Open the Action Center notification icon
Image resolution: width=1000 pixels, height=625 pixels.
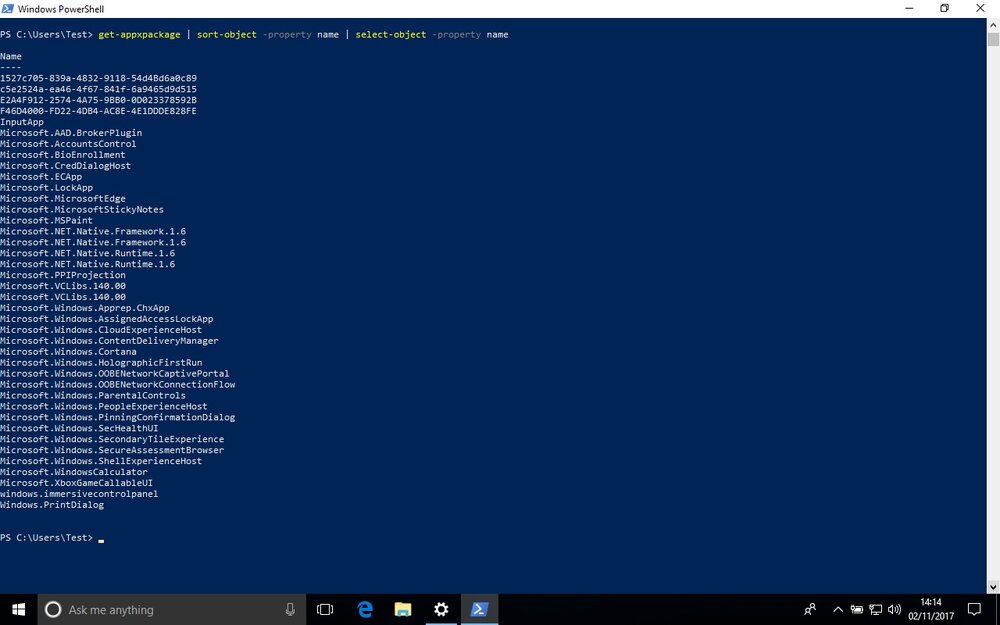[x=974, y=610]
